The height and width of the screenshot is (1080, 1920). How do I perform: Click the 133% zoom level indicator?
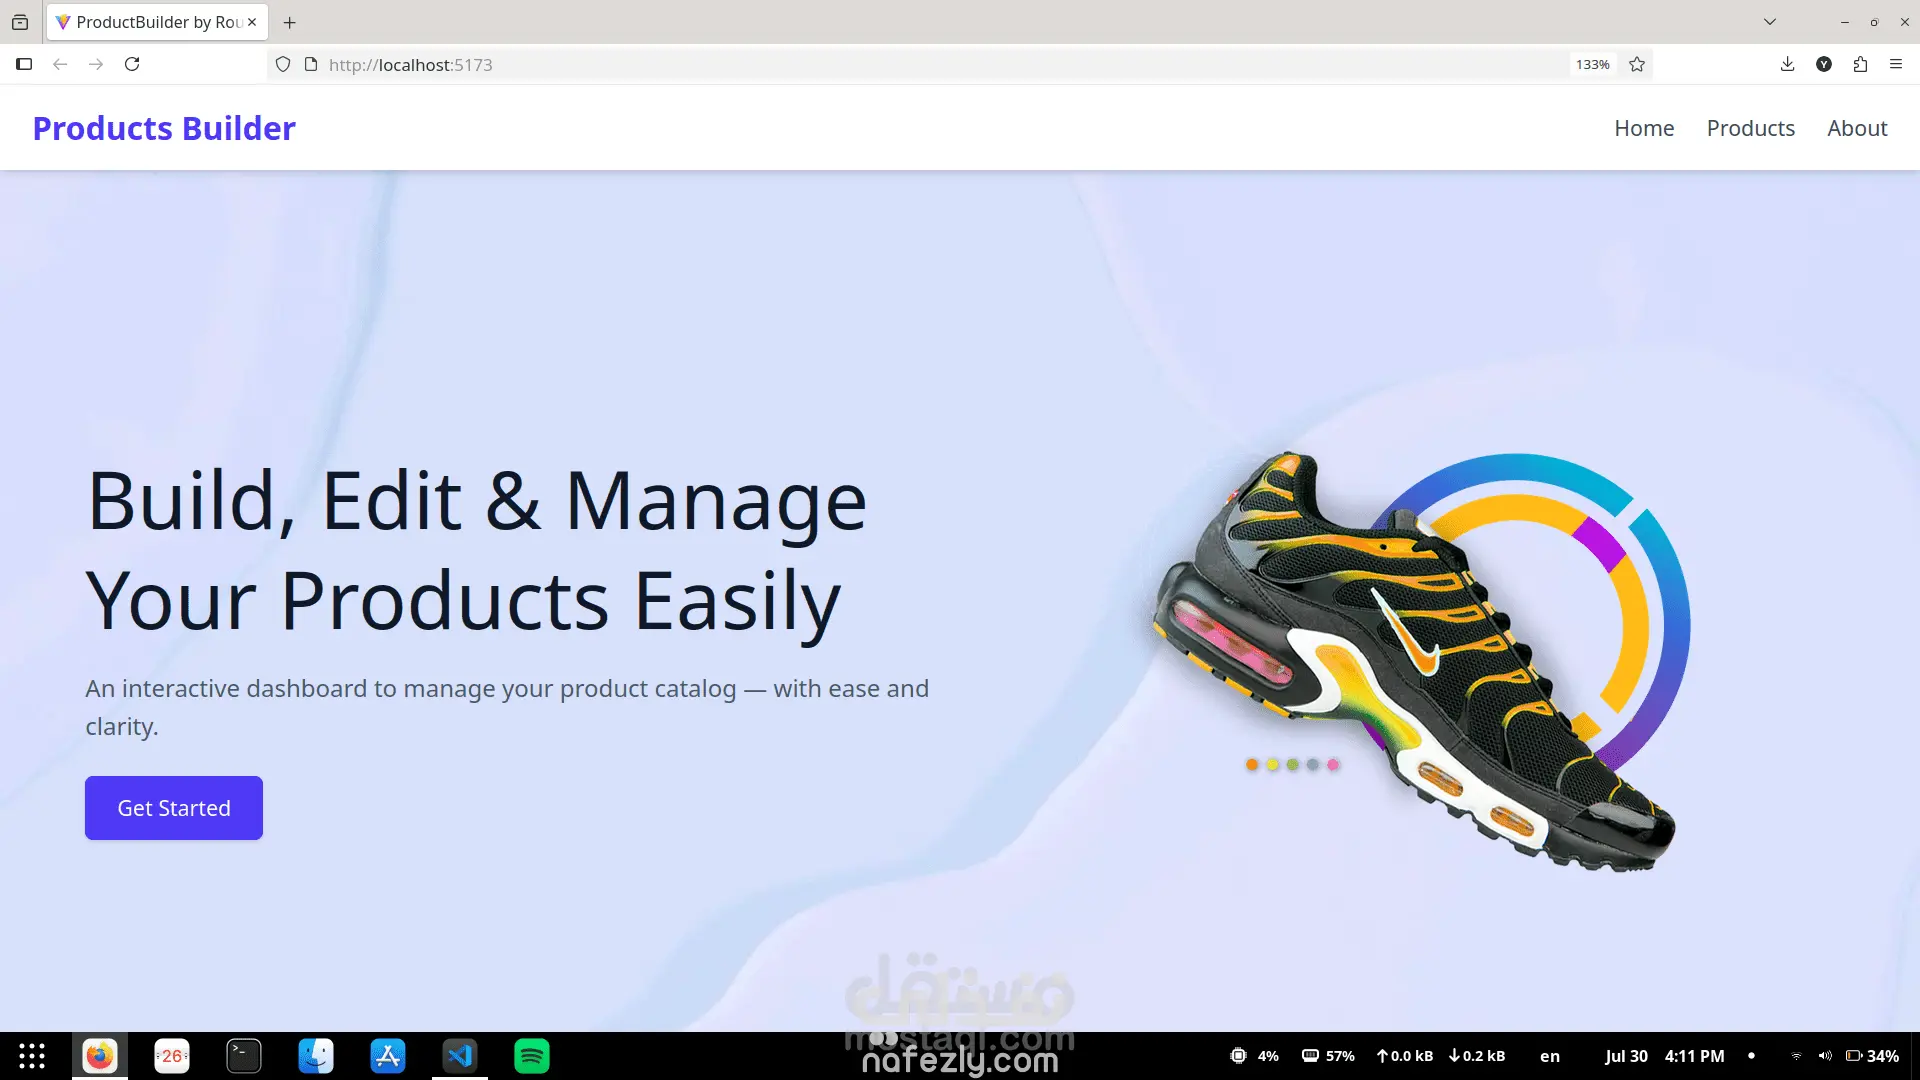pos(1592,64)
